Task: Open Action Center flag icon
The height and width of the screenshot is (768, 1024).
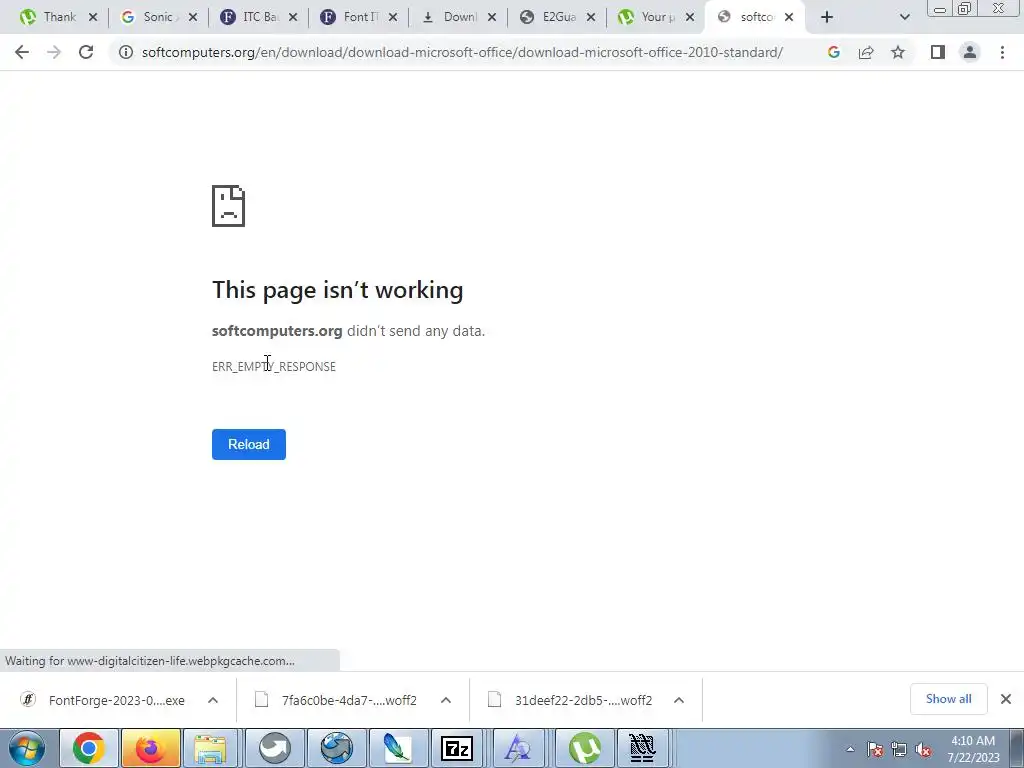Action: [875, 750]
